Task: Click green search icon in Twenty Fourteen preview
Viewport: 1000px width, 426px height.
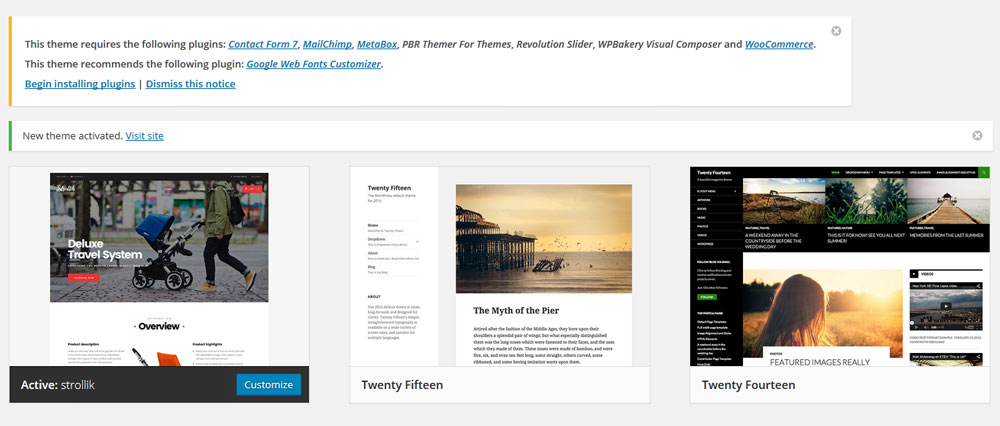Action: click(984, 173)
